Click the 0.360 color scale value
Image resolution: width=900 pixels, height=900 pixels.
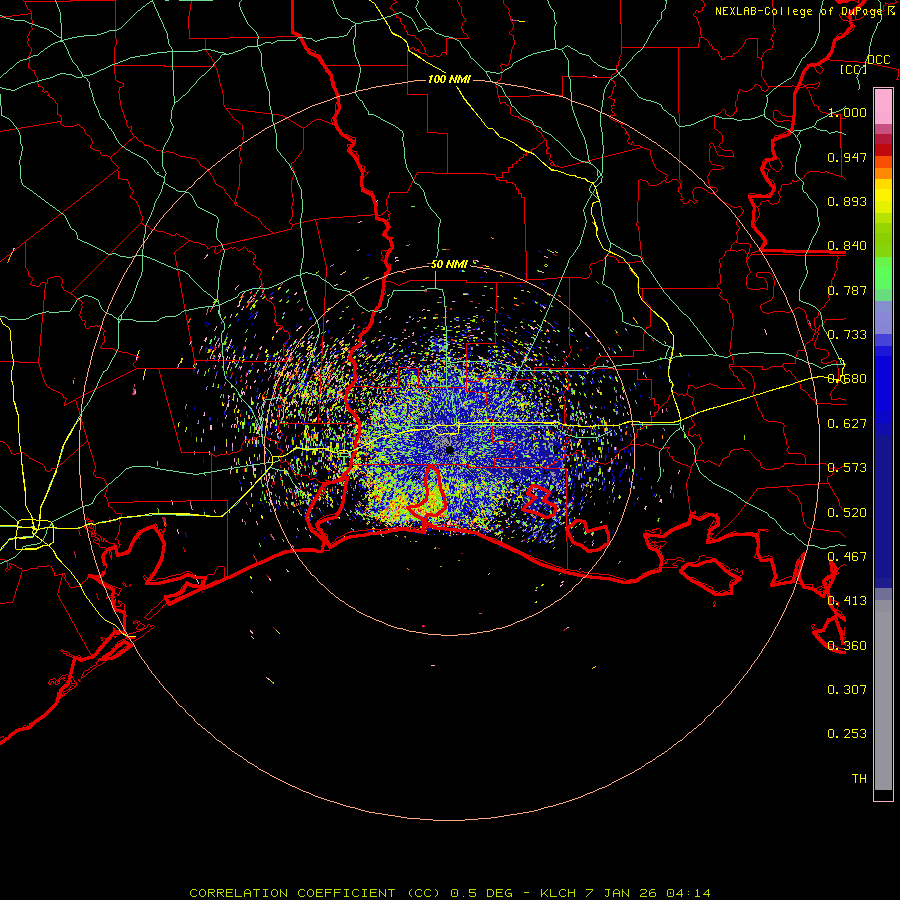pyautogui.click(x=847, y=646)
